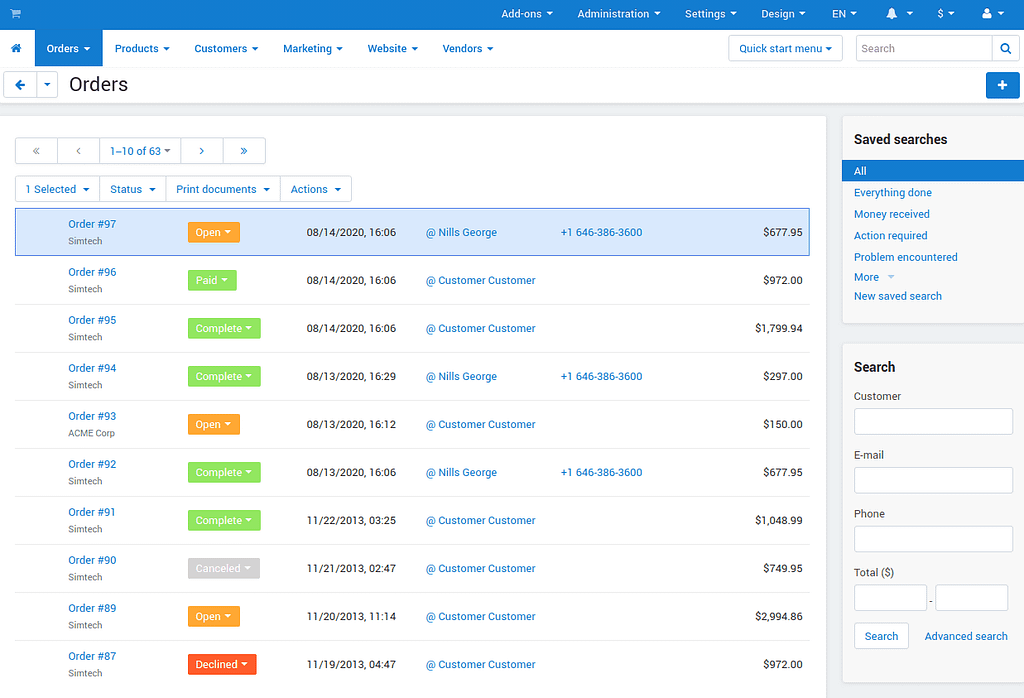Screen dimensions: 1024x698
Task: Click the Advanced search link
Action: pyautogui.click(x=965, y=636)
